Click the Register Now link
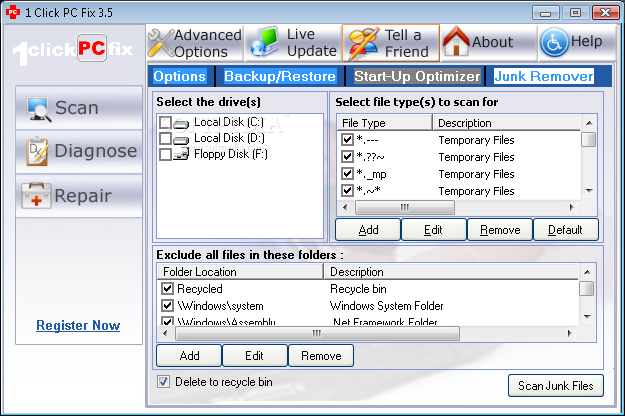This screenshot has height=416, width=625. coord(78,326)
